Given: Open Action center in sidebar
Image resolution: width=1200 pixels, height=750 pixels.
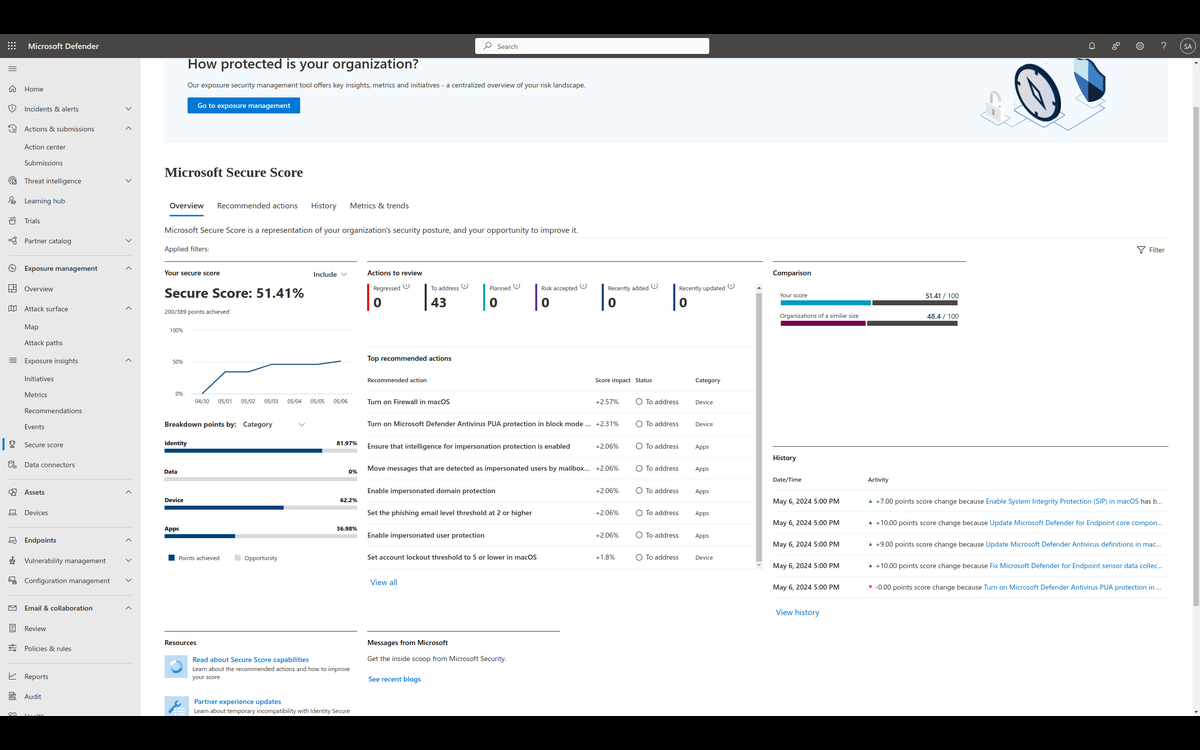Looking at the screenshot, I should (45, 147).
